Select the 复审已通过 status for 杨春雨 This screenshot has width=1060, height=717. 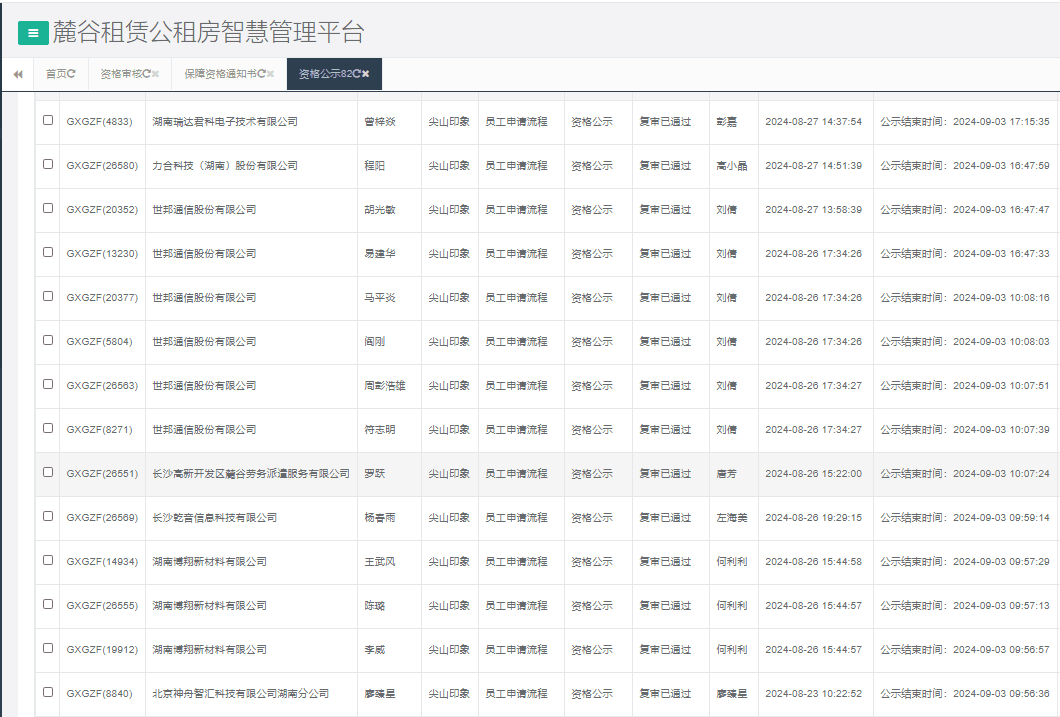[665, 518]
